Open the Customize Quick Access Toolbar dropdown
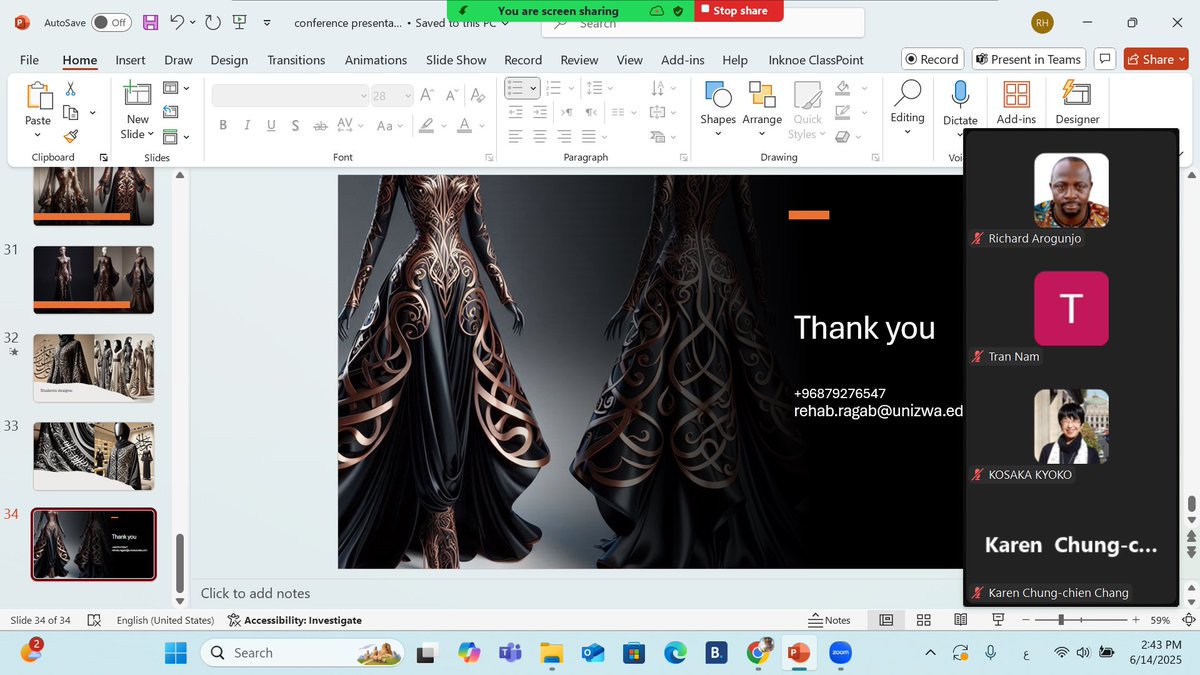Image resolution: width=1200 pixels, height=675 pixels. point(267,22)
